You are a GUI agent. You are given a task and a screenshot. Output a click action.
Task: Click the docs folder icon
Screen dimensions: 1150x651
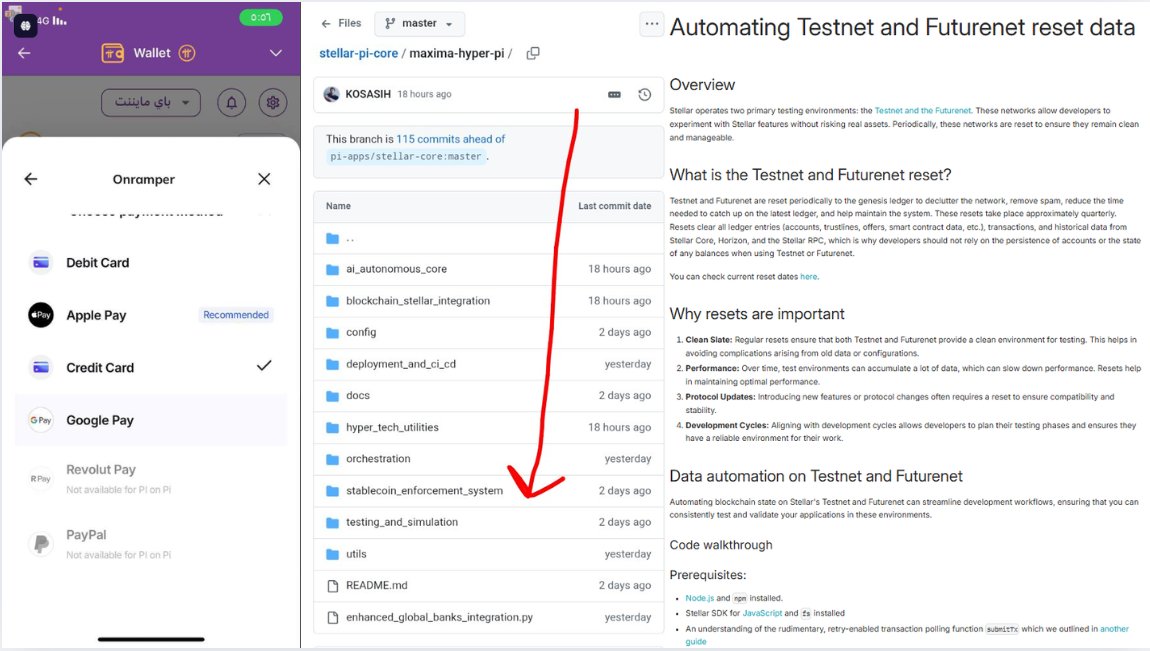(332, 396)
